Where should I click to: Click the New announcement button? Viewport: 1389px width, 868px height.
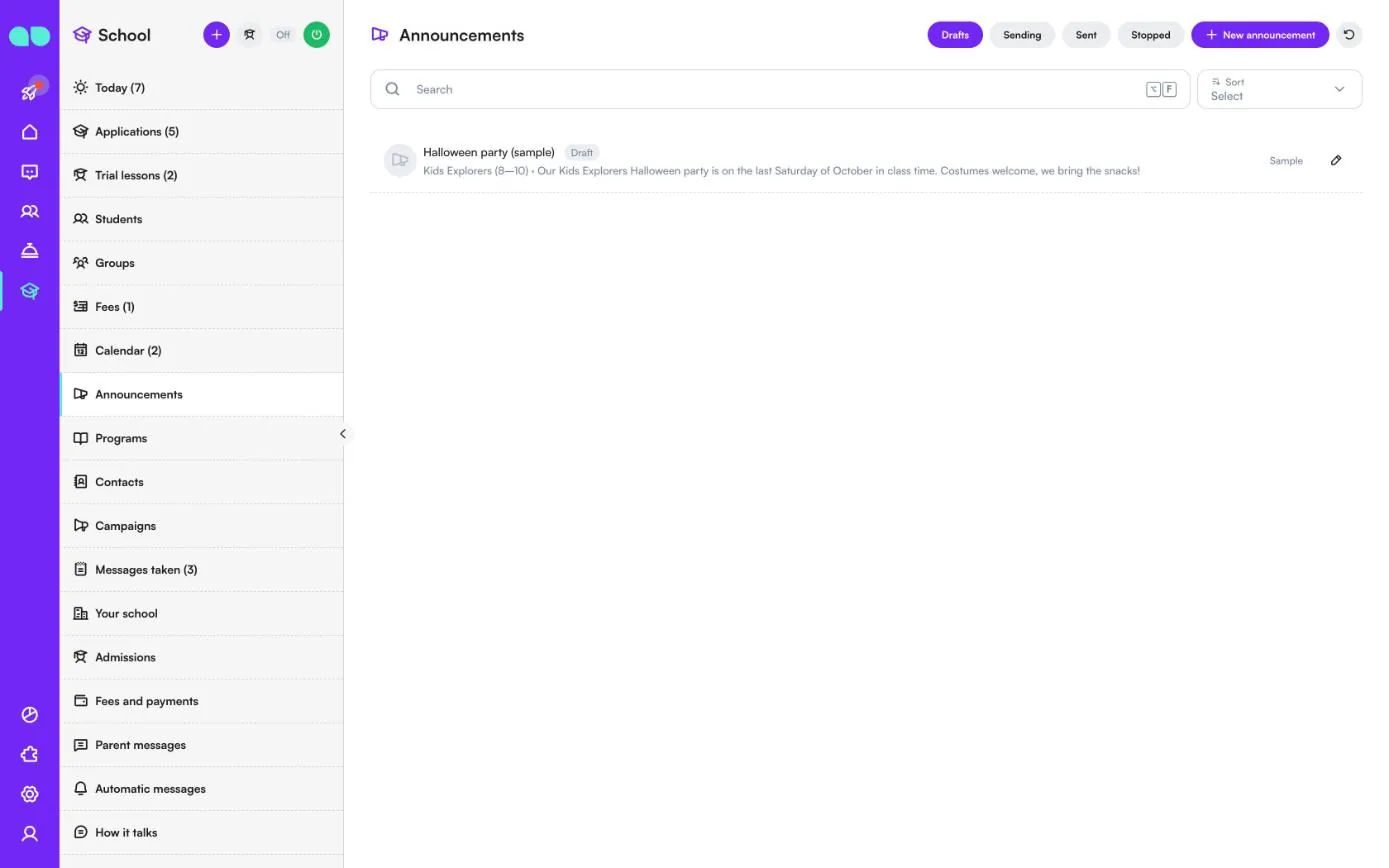pyautogui.click(x=1260, y=35)
